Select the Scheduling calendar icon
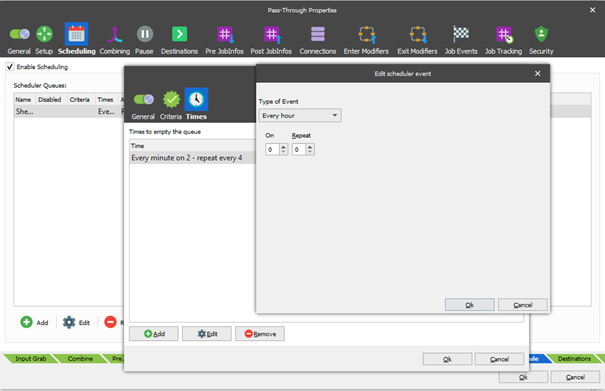 76,34
